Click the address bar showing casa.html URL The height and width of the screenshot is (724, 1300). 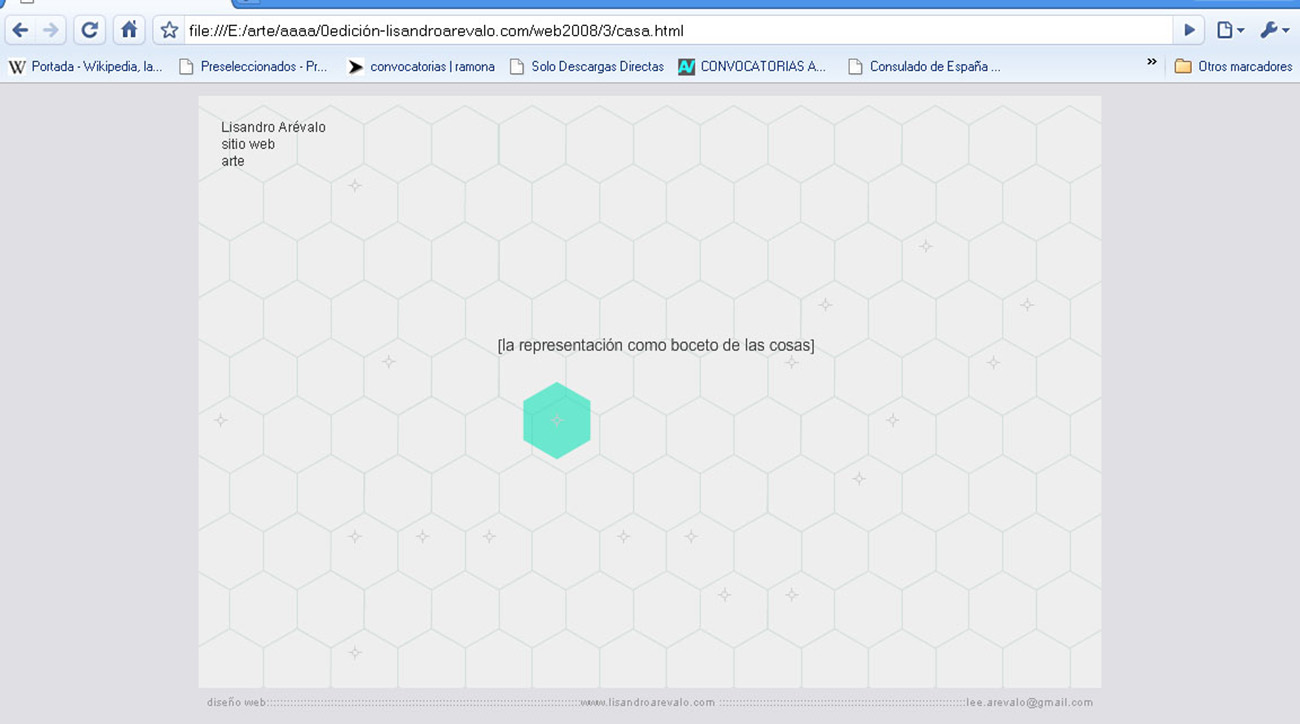tap(677, 30)
